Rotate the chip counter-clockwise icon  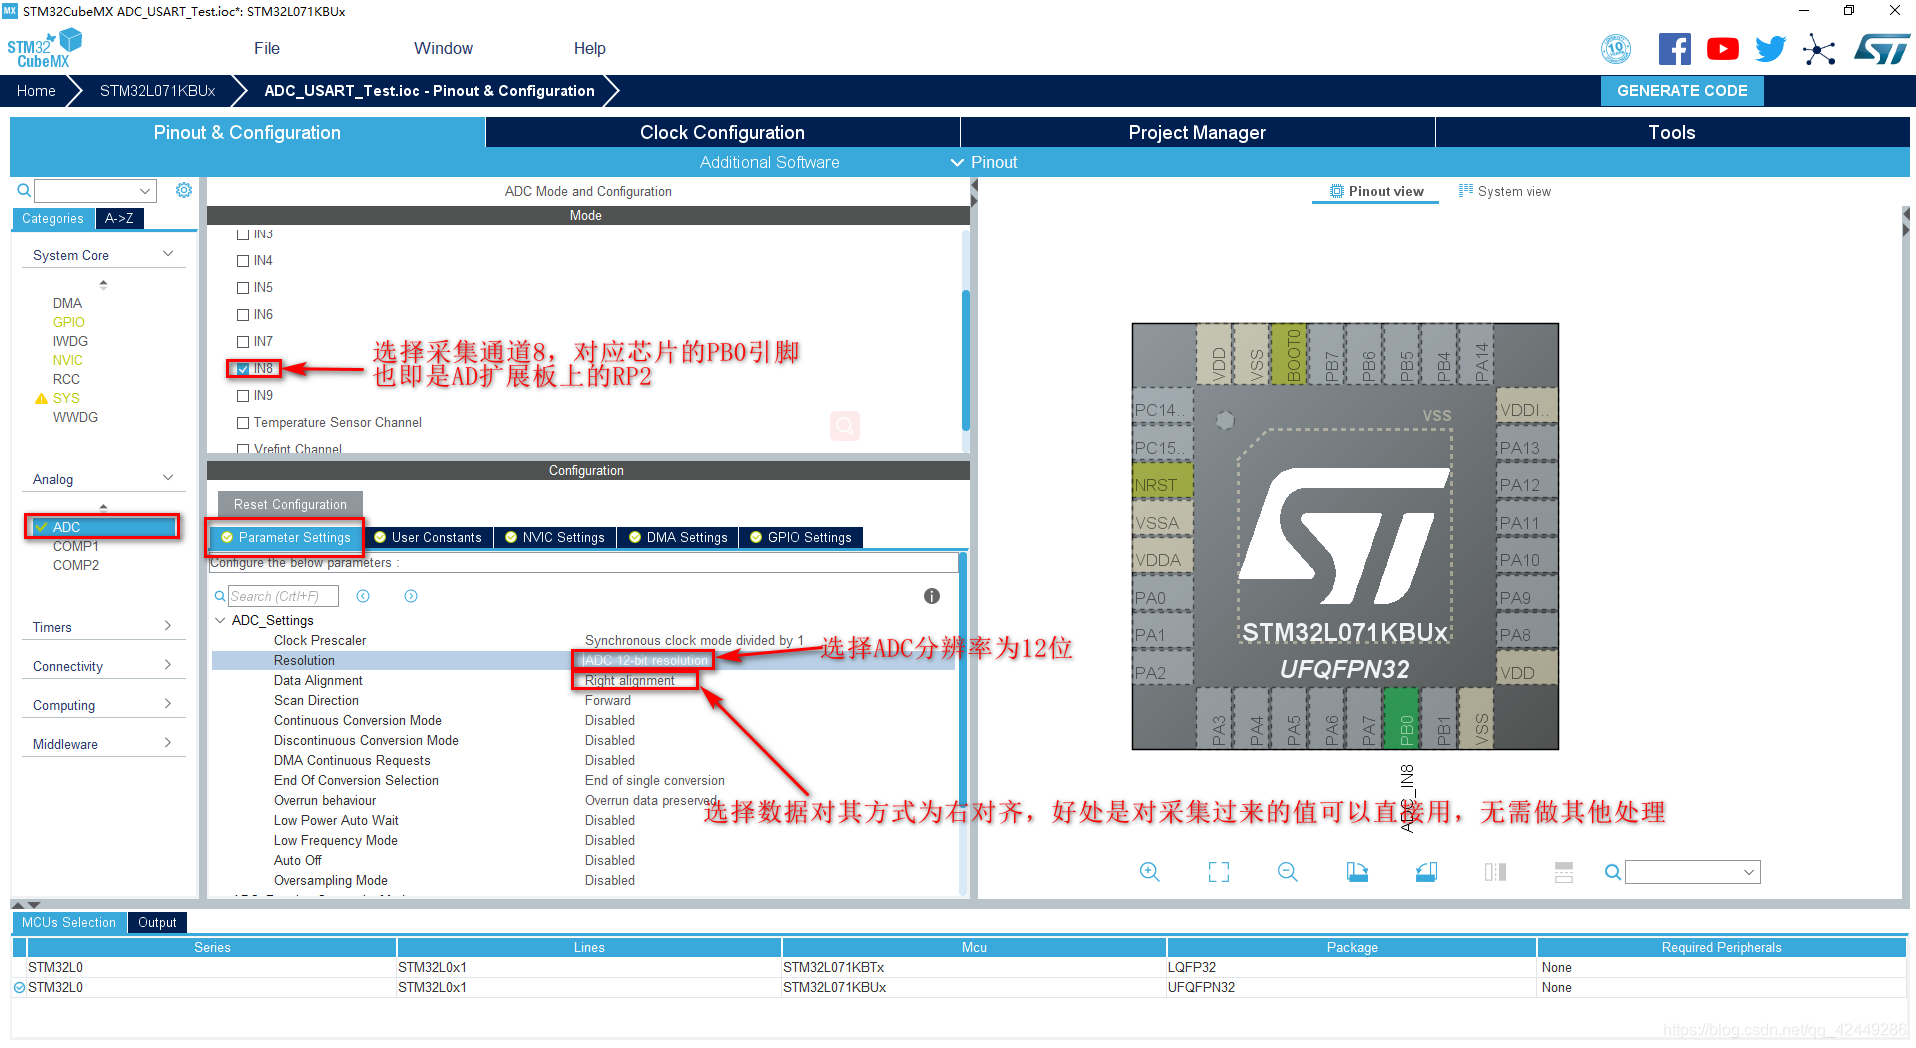click(x=1426, y=872)
